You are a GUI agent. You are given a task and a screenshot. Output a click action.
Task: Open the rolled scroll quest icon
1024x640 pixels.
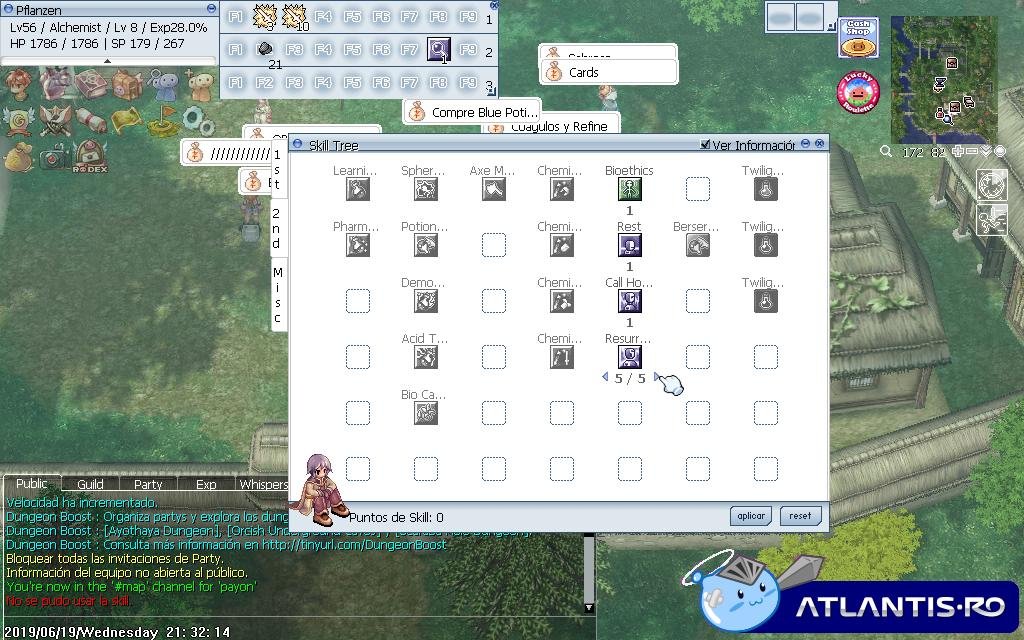(91, 120)
